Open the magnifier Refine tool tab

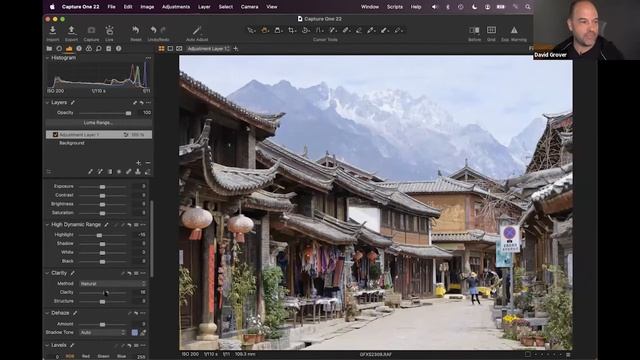(x=98, y=49)
